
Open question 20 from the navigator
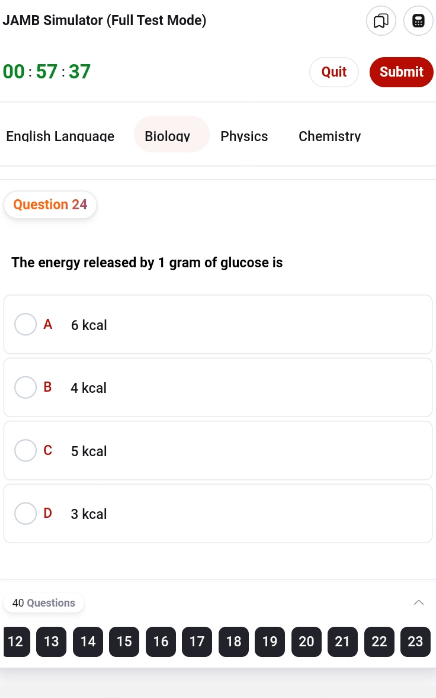click(x=306, y=641)
